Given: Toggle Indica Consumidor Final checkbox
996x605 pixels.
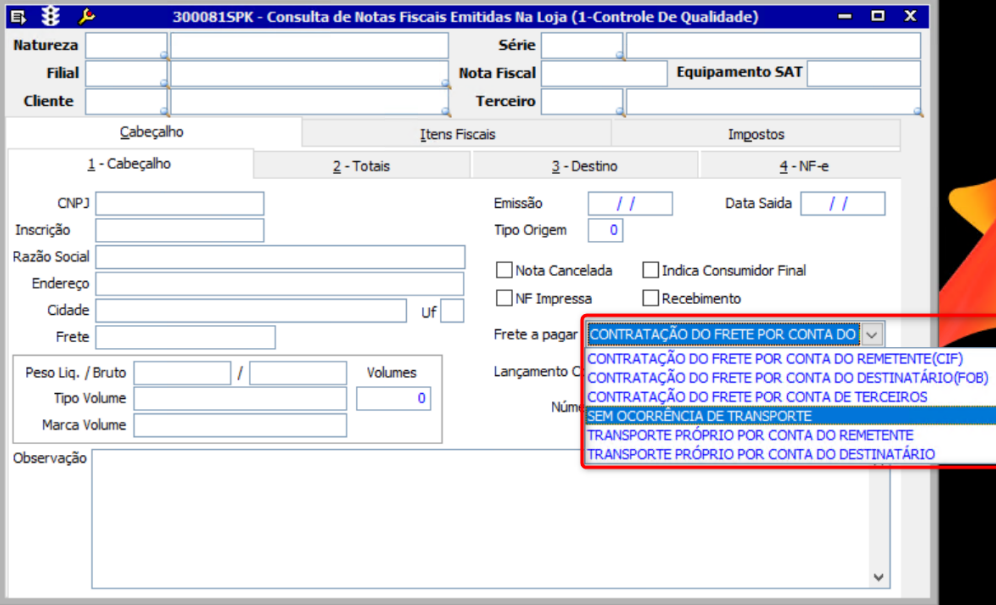Looking at the screenshot, I should pyautogui.click(x=650, y=270).
